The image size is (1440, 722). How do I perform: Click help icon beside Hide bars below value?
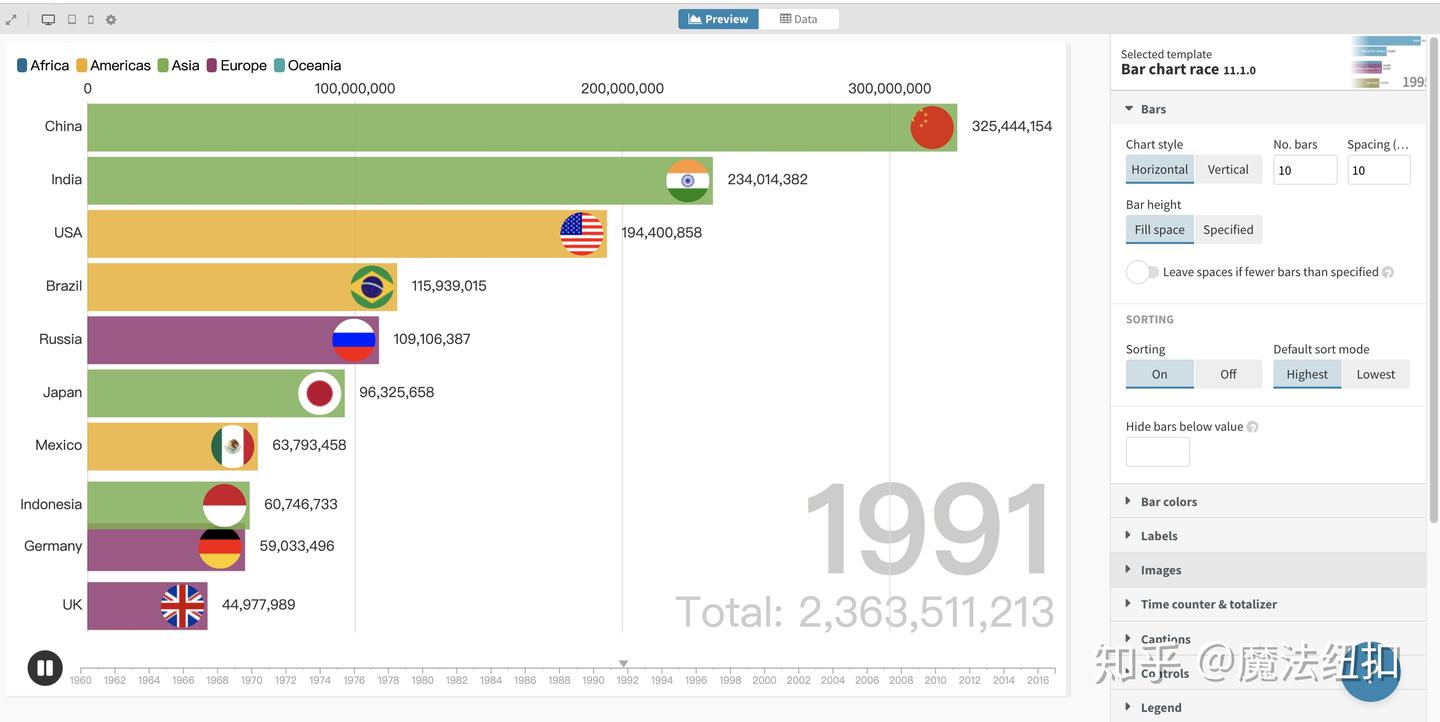pos(1252,427)
